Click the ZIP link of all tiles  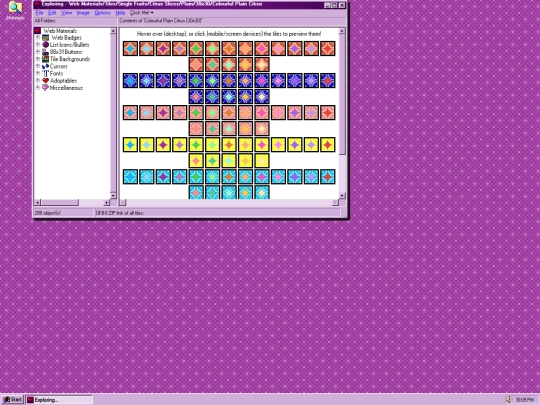coord(120,213)
